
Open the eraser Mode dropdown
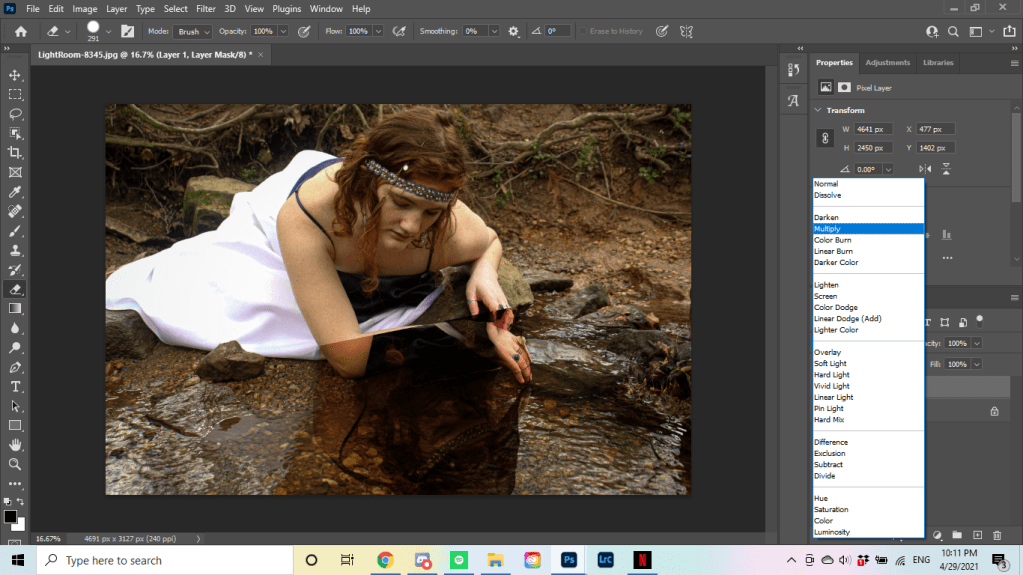(x=193, y=31)
